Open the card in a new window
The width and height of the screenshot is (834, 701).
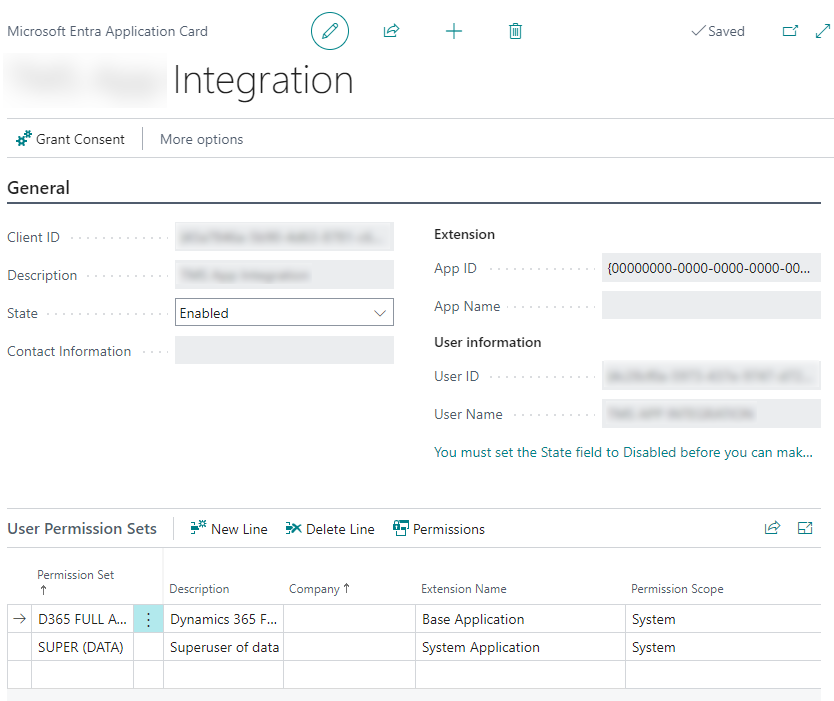click(x=790, y=31)
